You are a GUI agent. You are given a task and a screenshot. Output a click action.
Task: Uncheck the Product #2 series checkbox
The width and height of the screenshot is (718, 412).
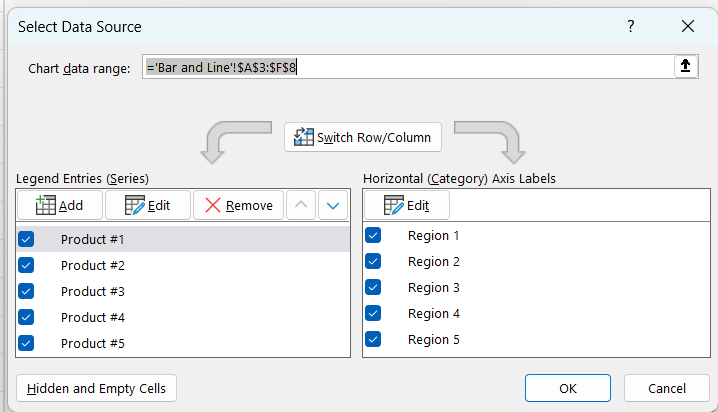pyautogui.click(x=26, y=265)
